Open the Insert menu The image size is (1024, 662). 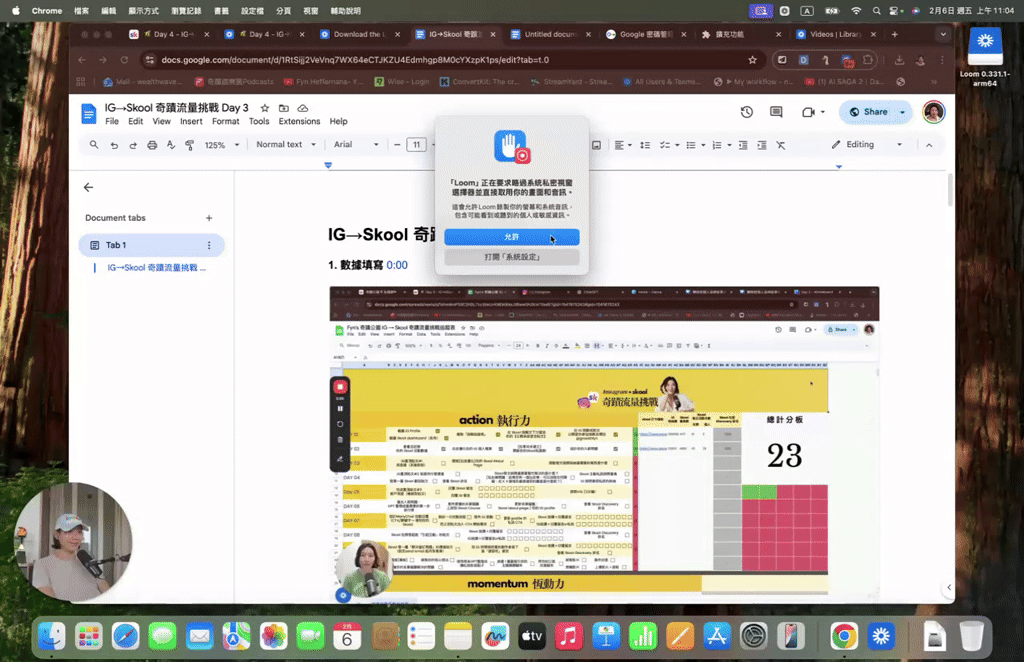(x=191, y=121)
